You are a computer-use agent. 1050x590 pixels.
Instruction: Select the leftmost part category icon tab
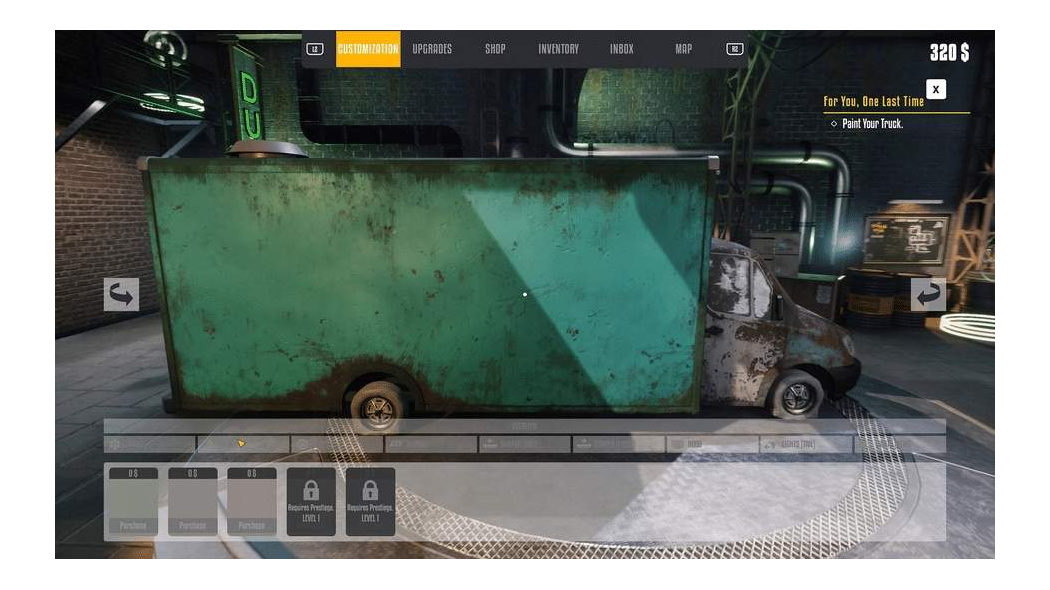(150, 444)
